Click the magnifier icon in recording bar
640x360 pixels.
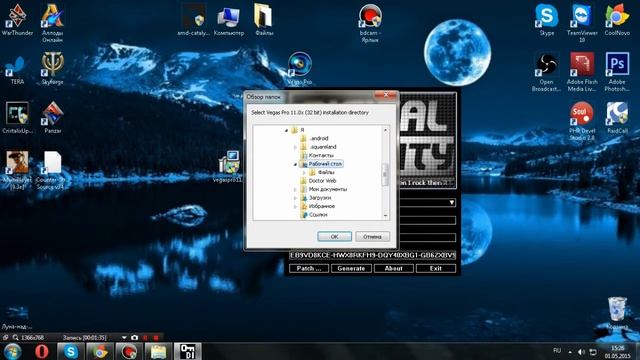pos(16,338)
